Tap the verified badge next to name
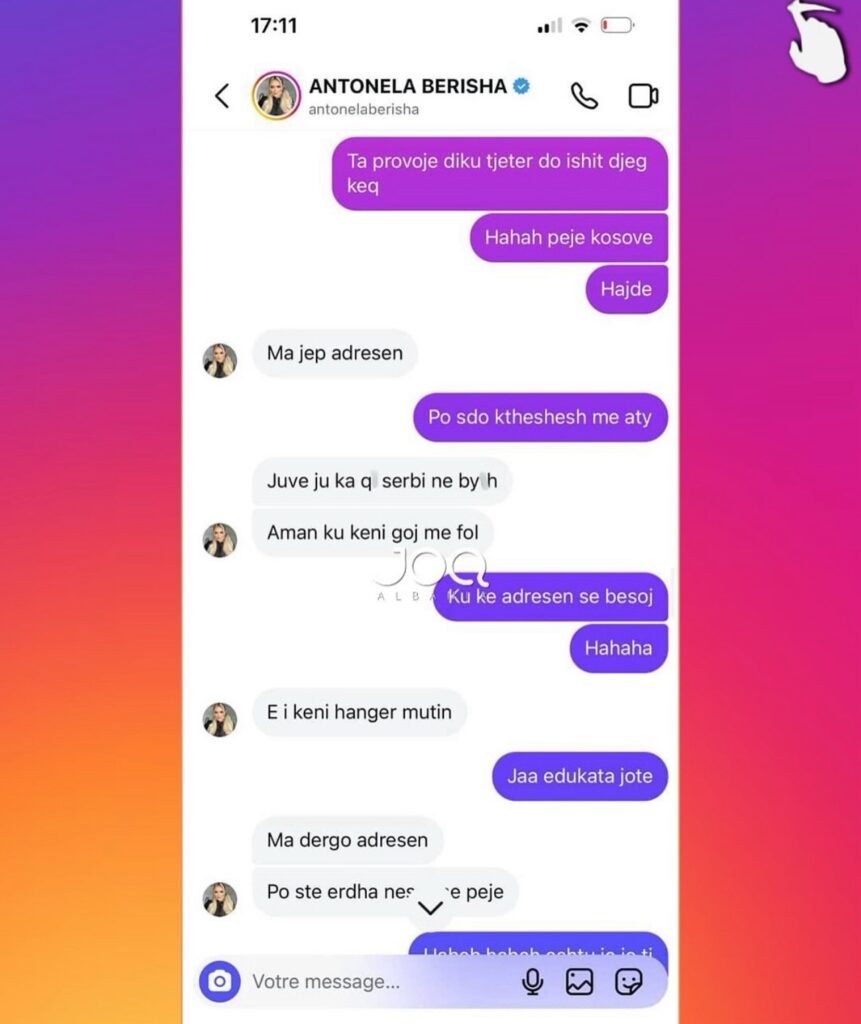 pyautogui.click(x=521, y=86)
